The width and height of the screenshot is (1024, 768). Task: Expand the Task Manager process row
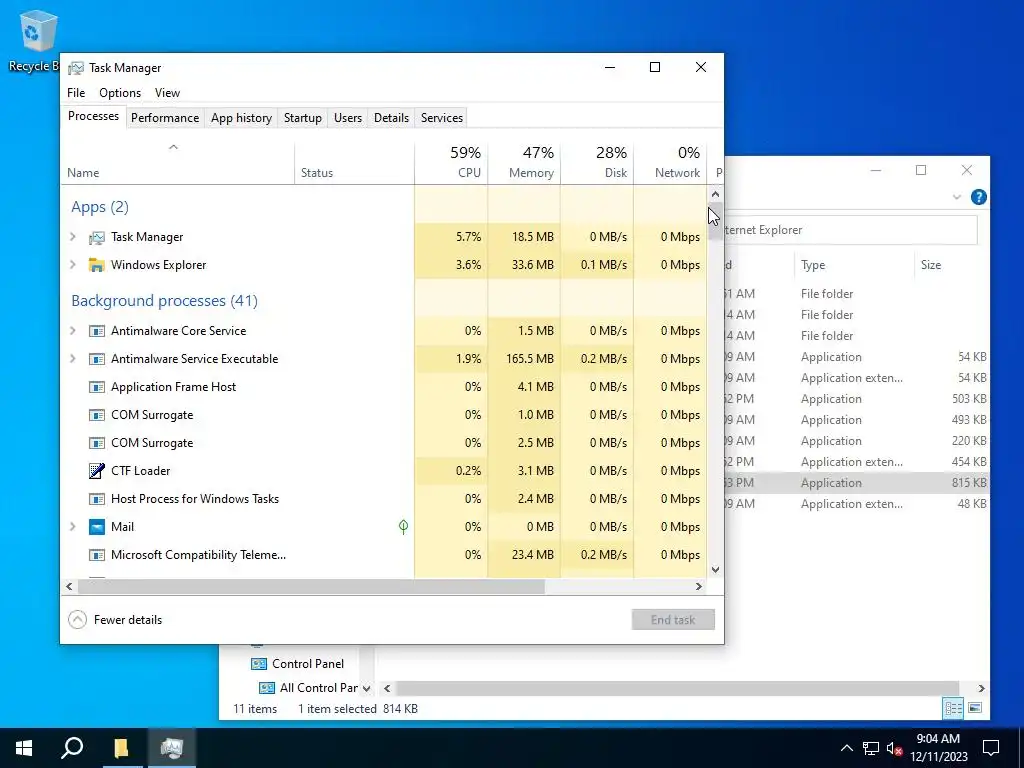pos(73,237)
